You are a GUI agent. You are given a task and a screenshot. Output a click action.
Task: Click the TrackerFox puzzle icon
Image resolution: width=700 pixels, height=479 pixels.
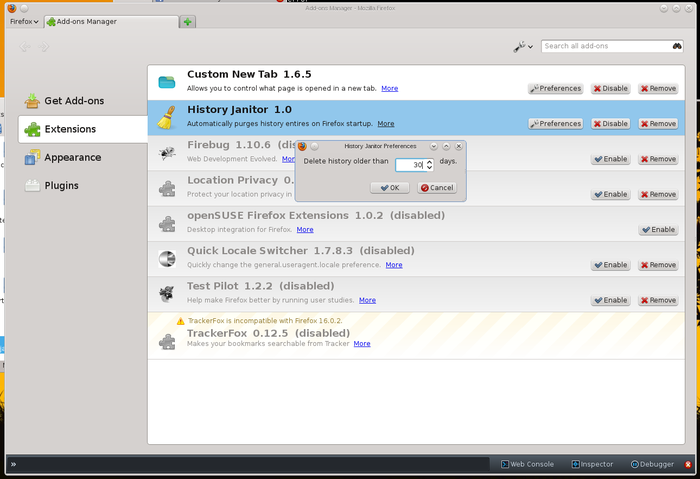pos(167,342)
